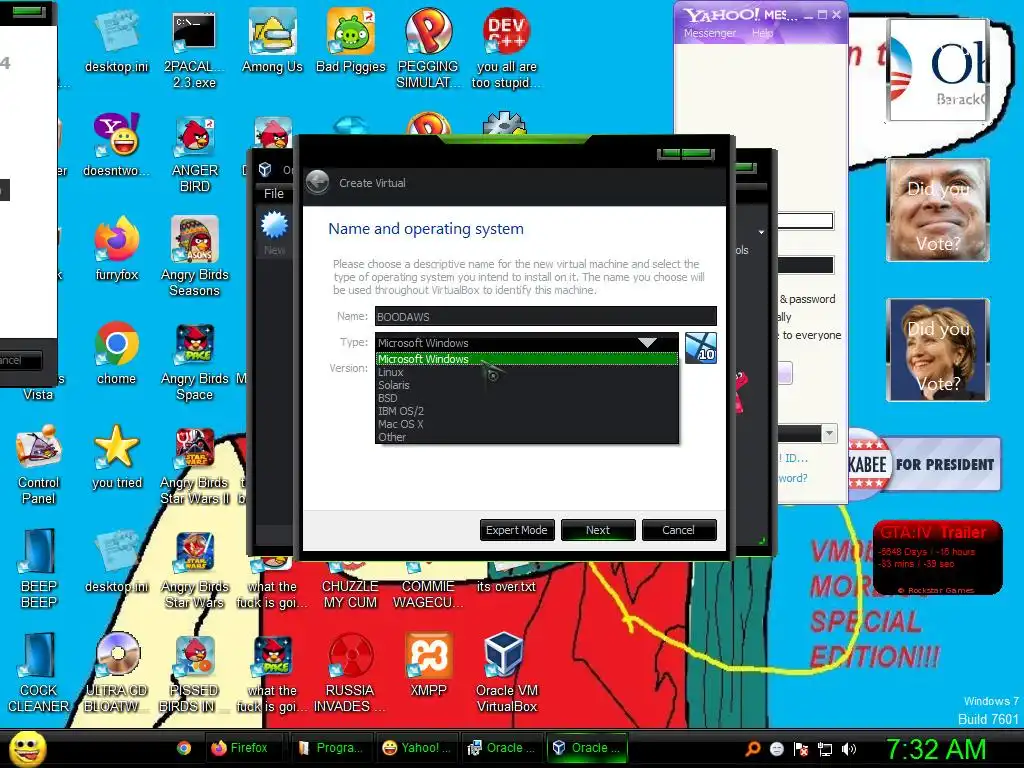1024x768 pixels.
Task: Open the ULTRA CD BLOATW... disc icon
Action: (116, 673)
